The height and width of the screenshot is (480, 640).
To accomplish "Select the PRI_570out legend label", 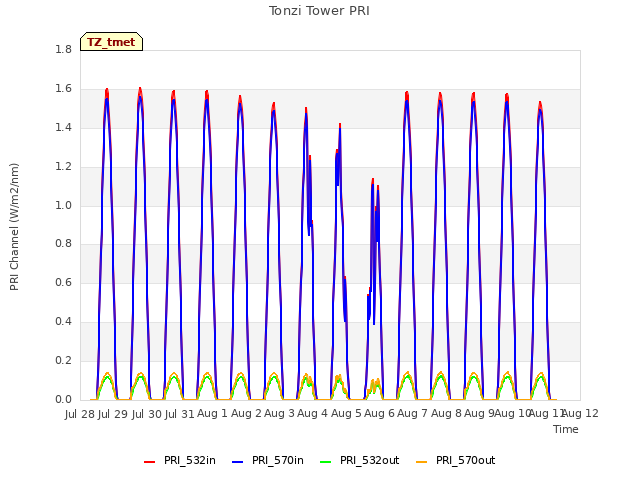I will click(465, 460).
